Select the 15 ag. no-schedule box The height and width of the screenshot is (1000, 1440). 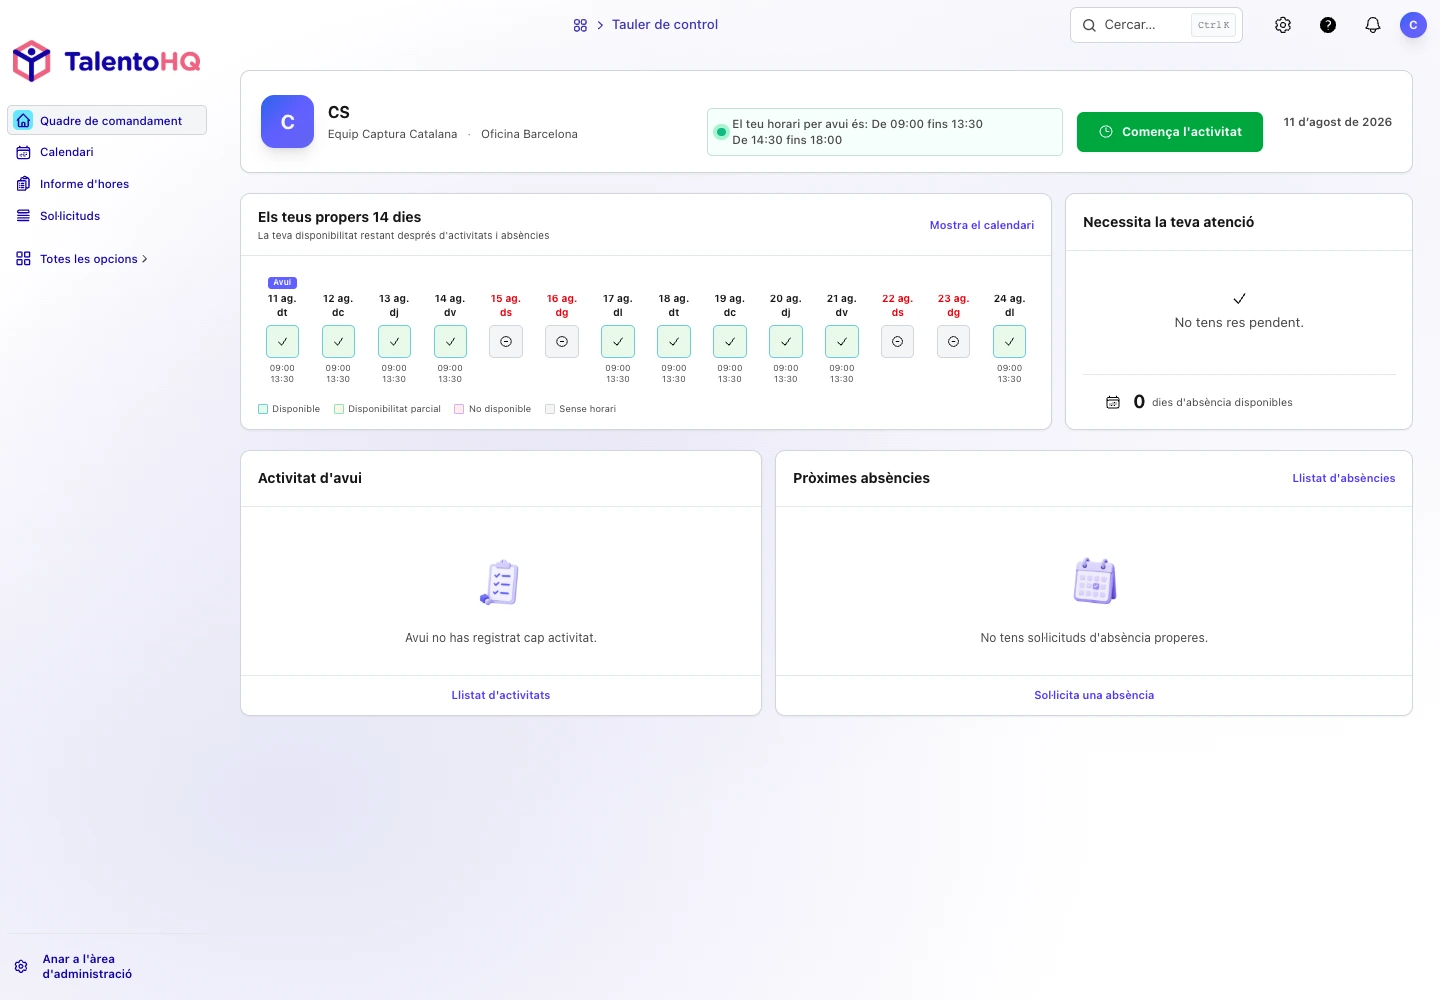pyautogui.click(x=506, y=341)
